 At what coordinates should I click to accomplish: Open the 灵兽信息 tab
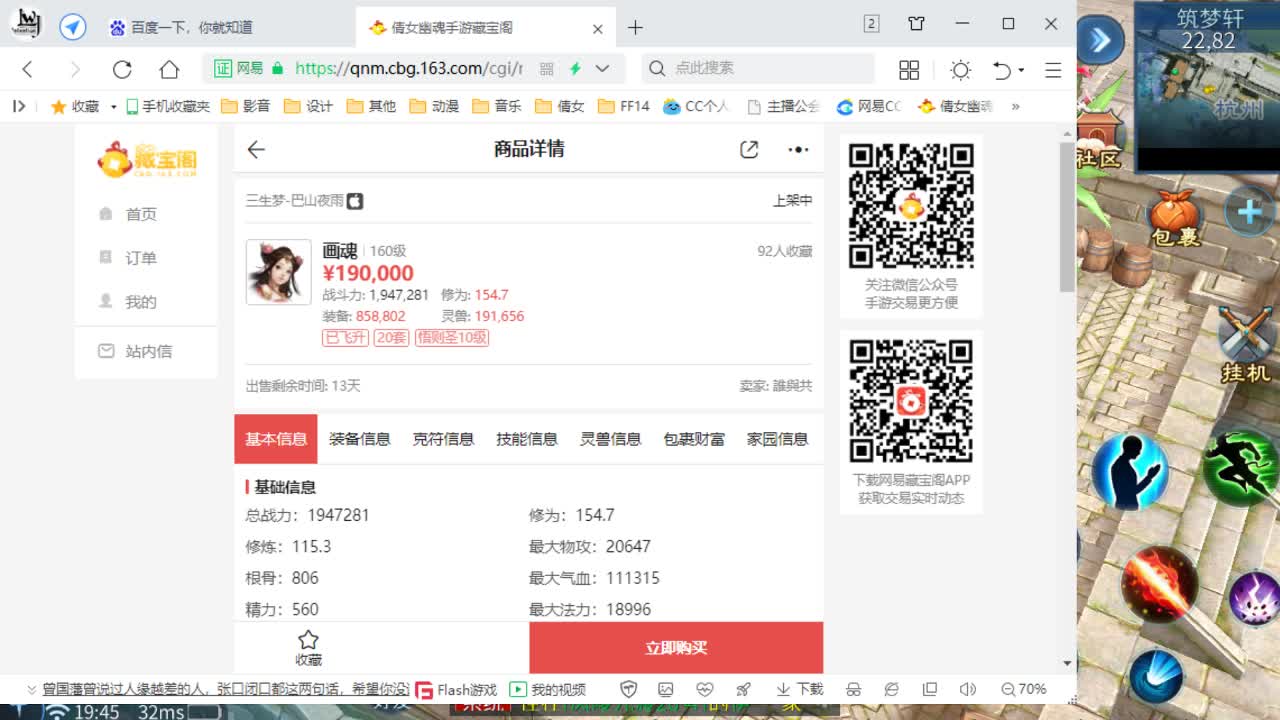(610, 438)
